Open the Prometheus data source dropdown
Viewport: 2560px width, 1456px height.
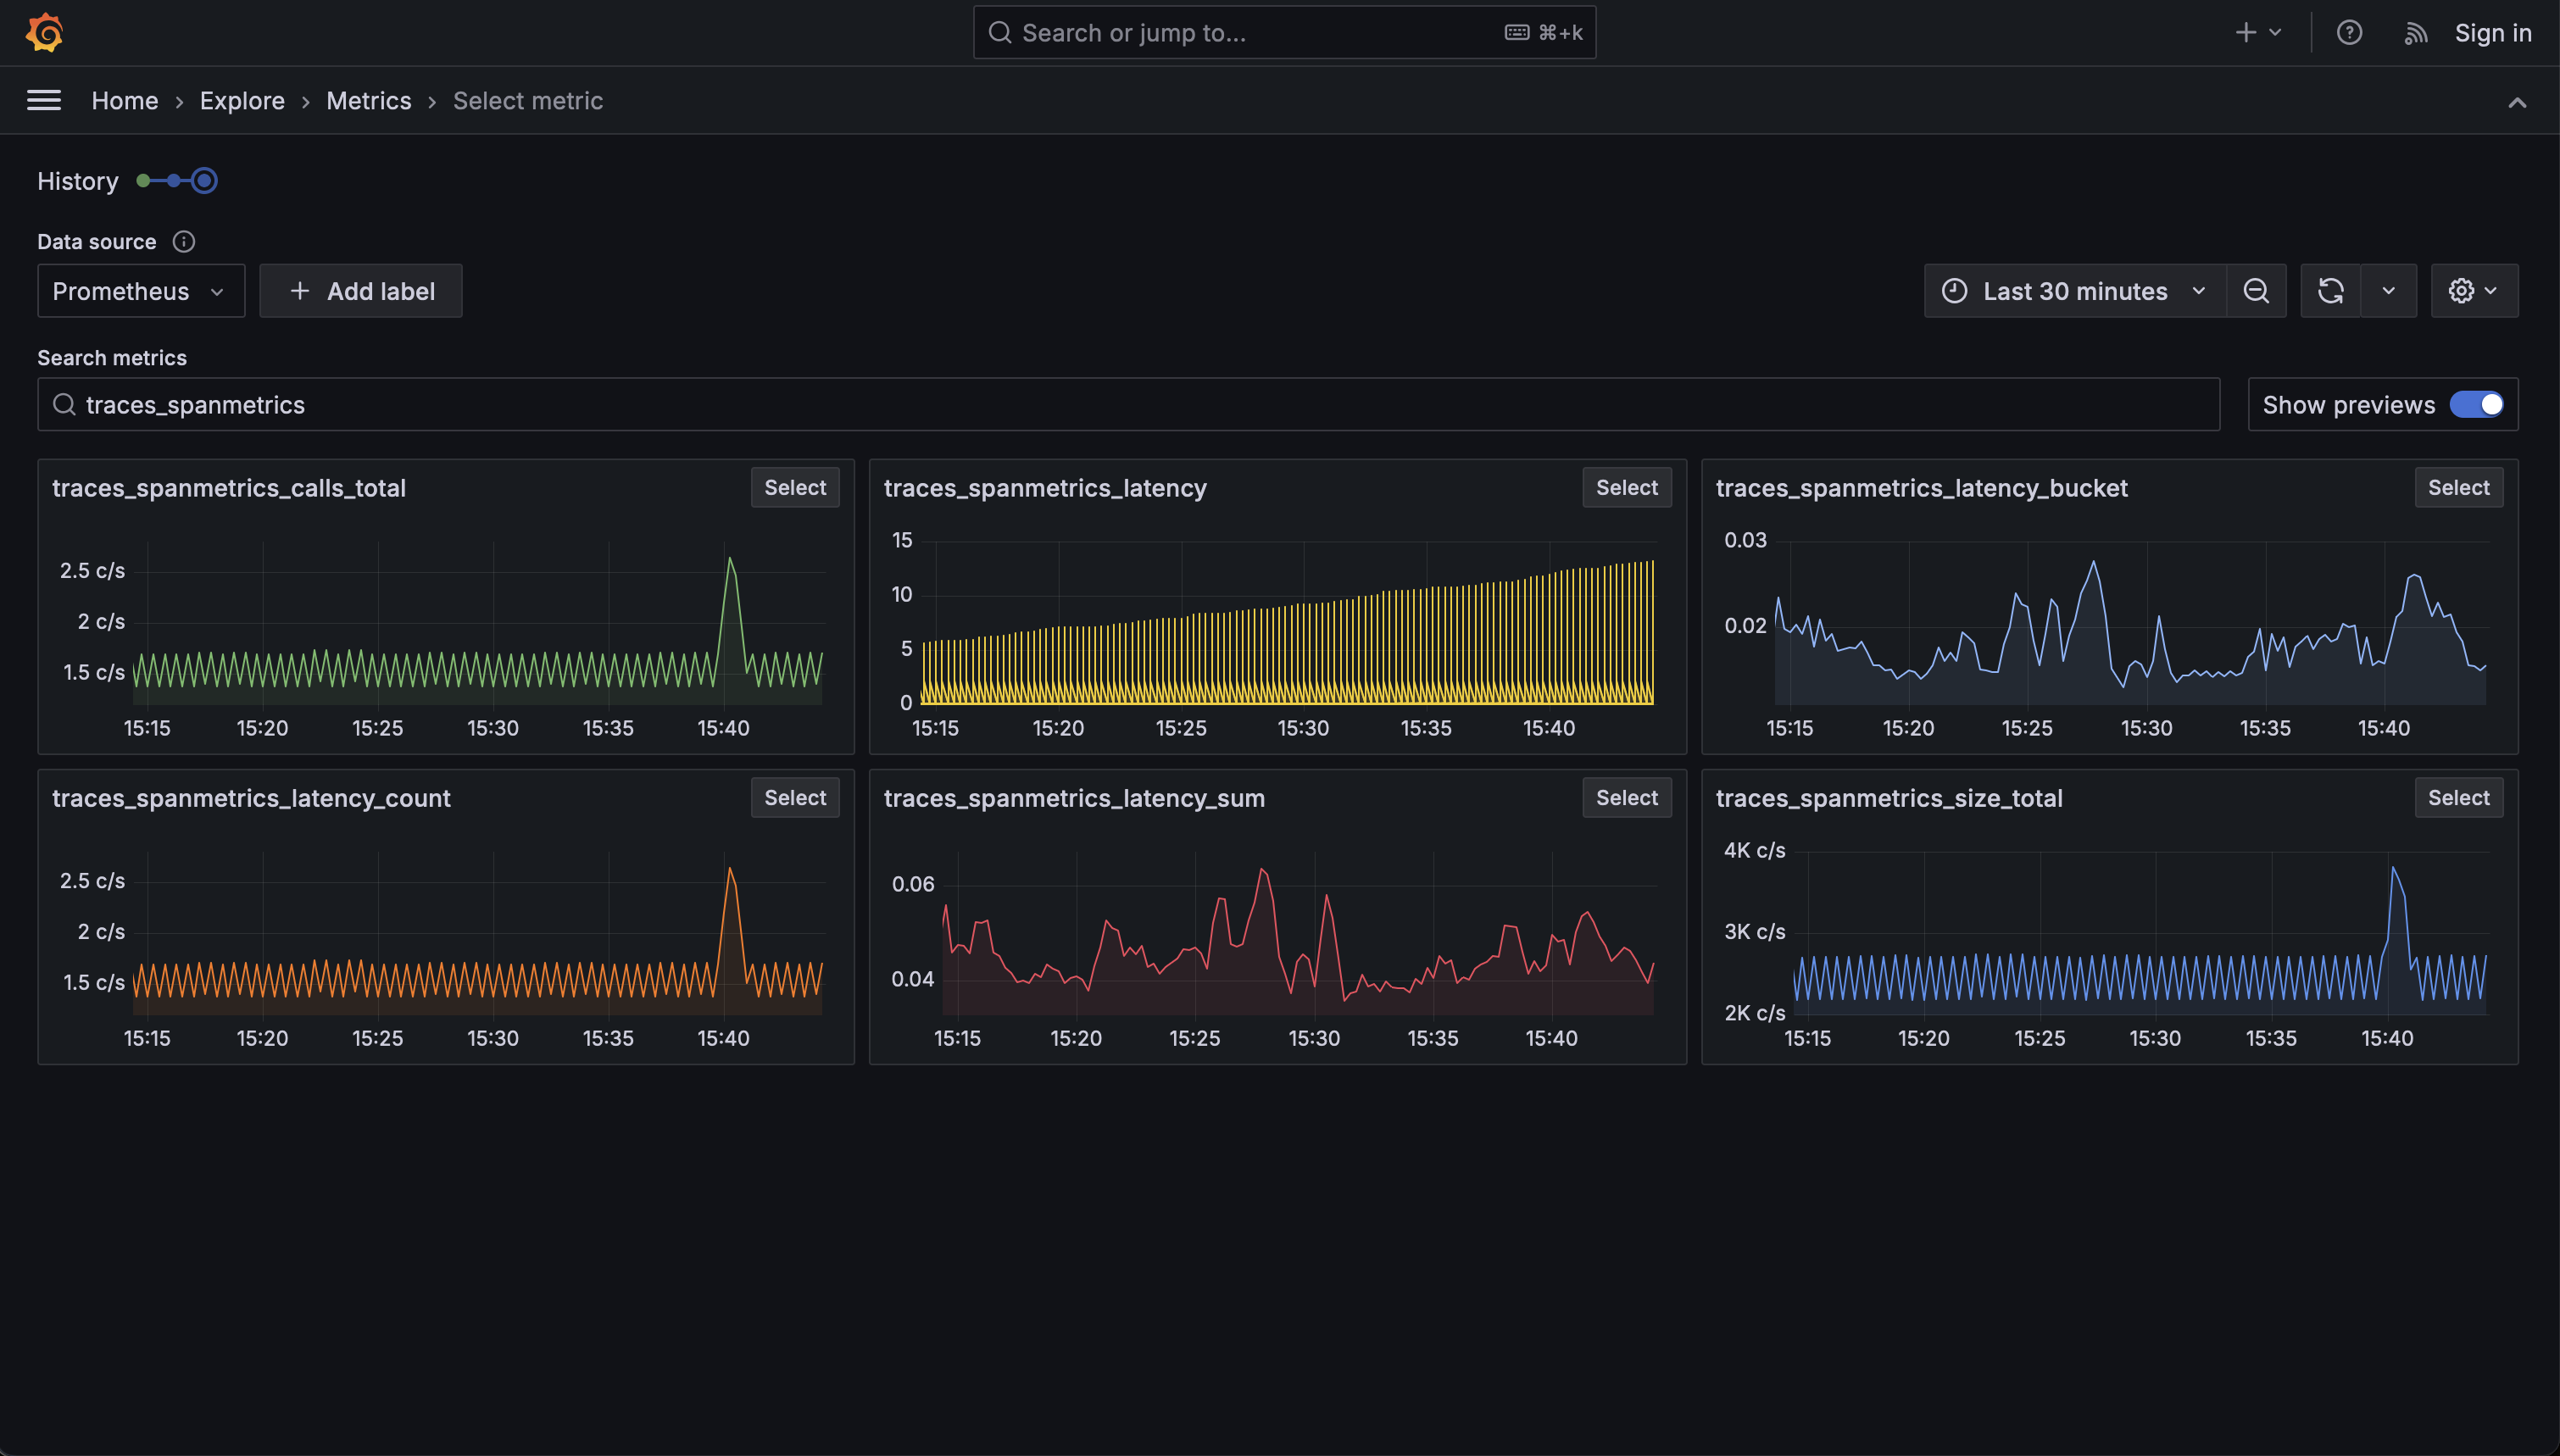(141, 290)
